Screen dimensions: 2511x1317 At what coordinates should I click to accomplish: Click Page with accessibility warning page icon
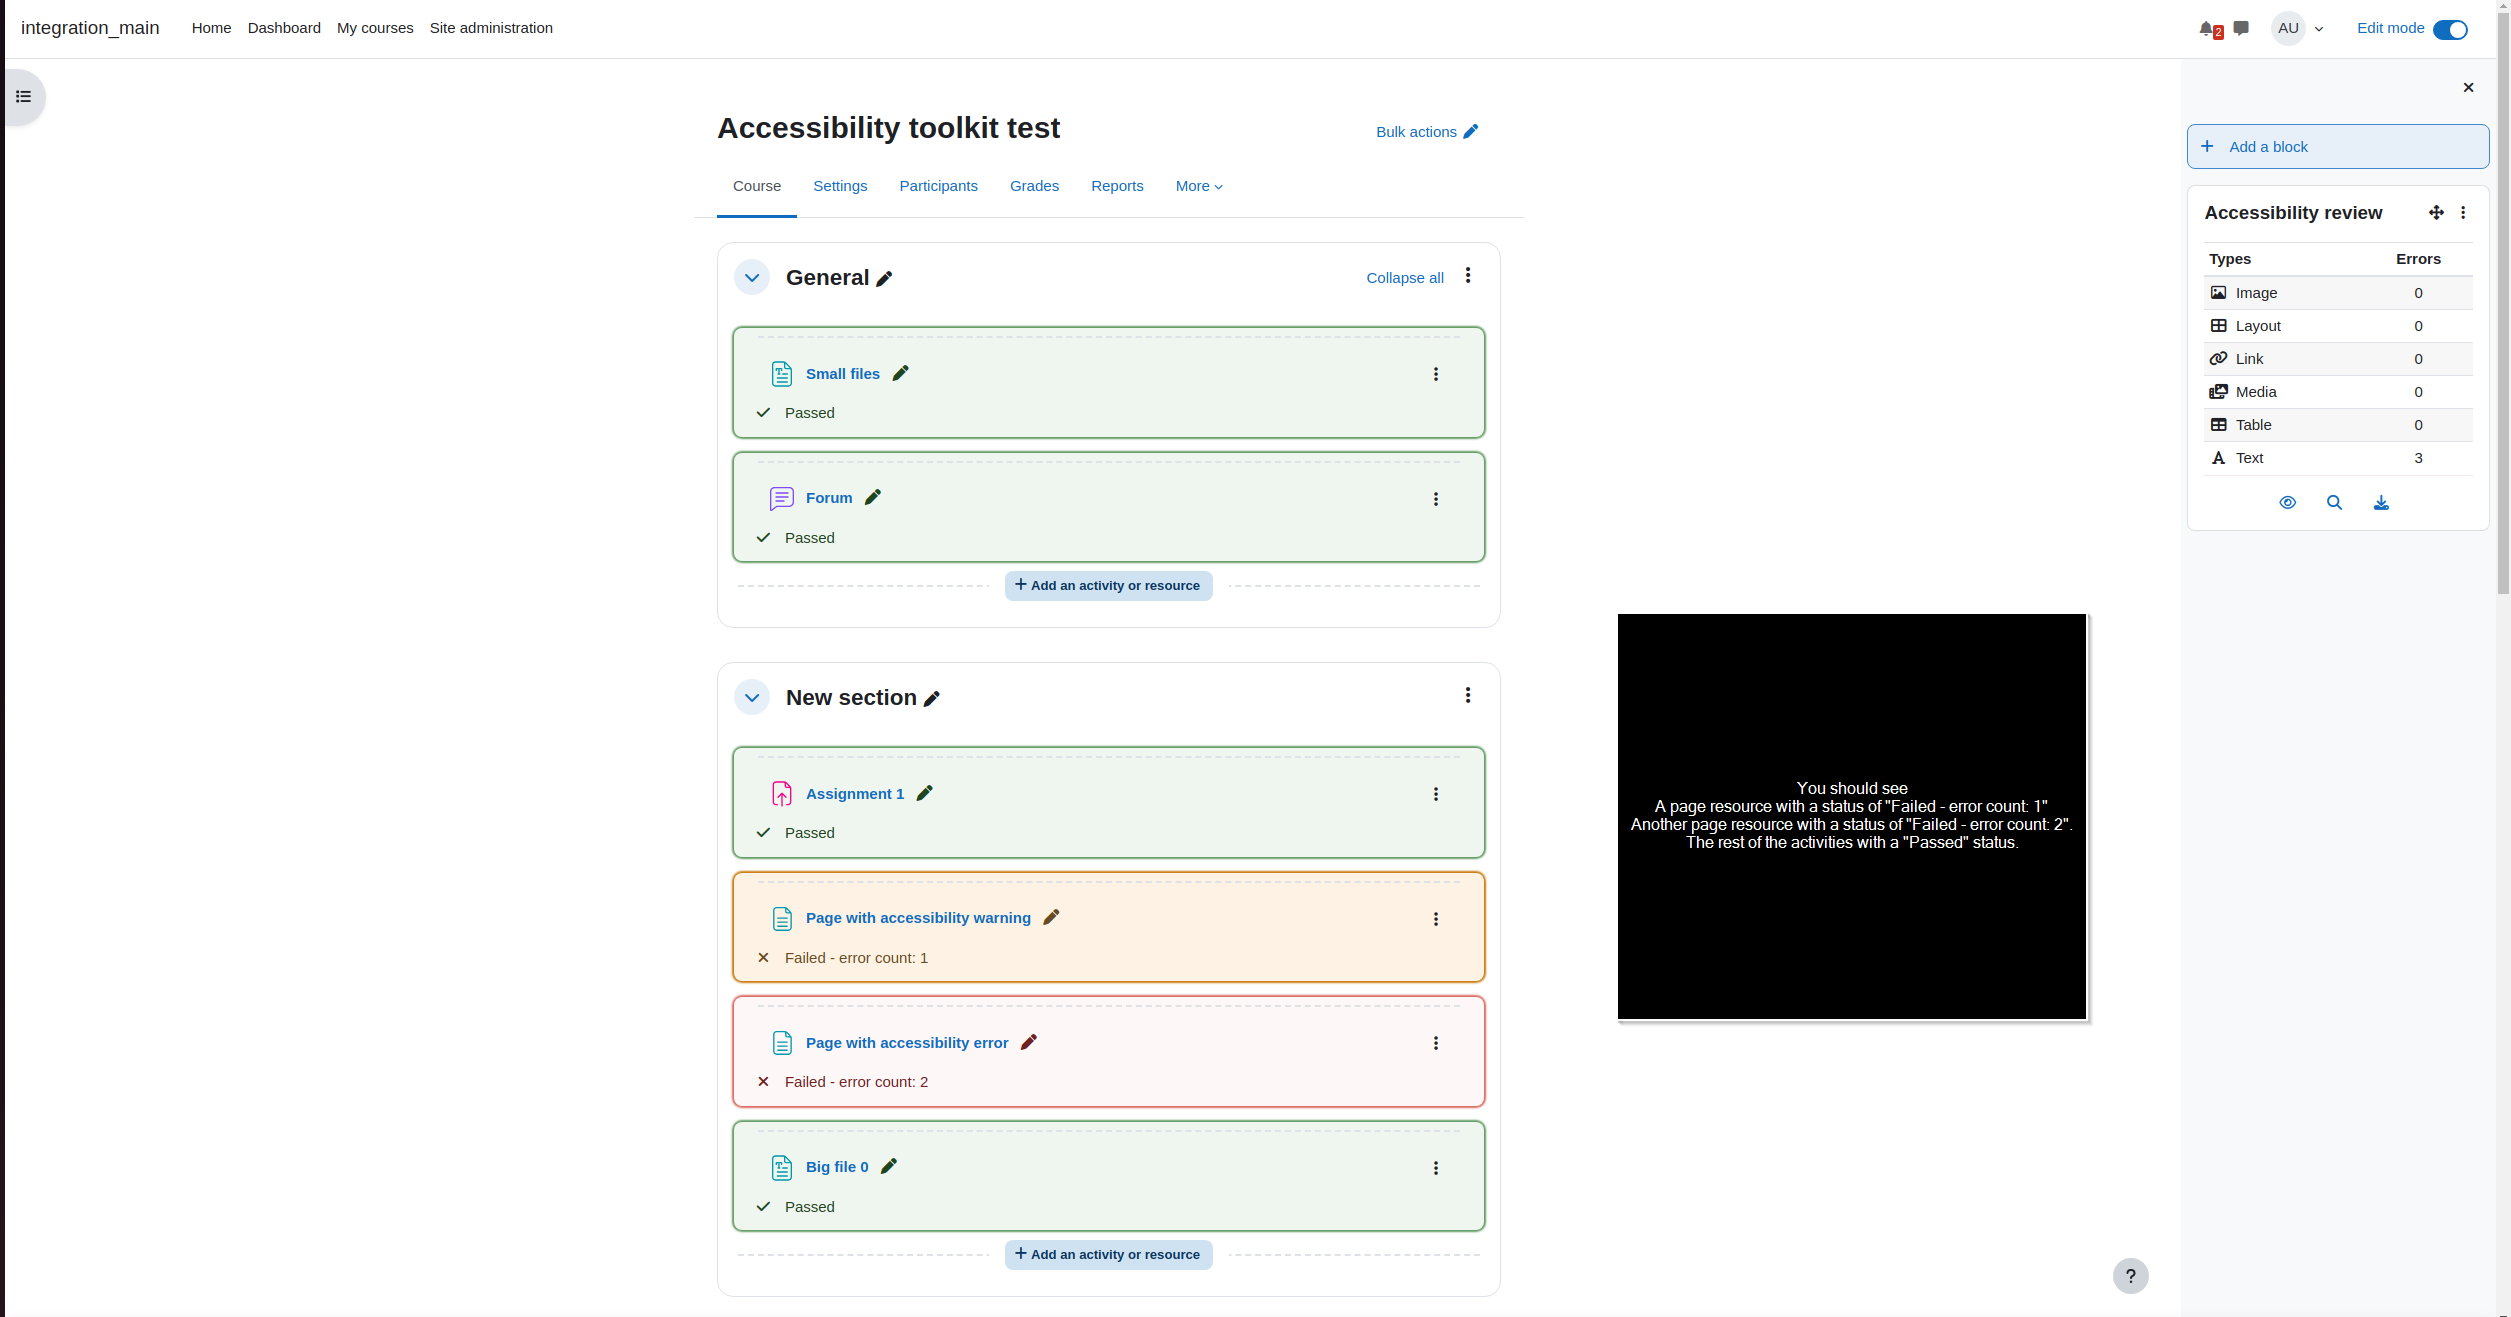(782, 919)
